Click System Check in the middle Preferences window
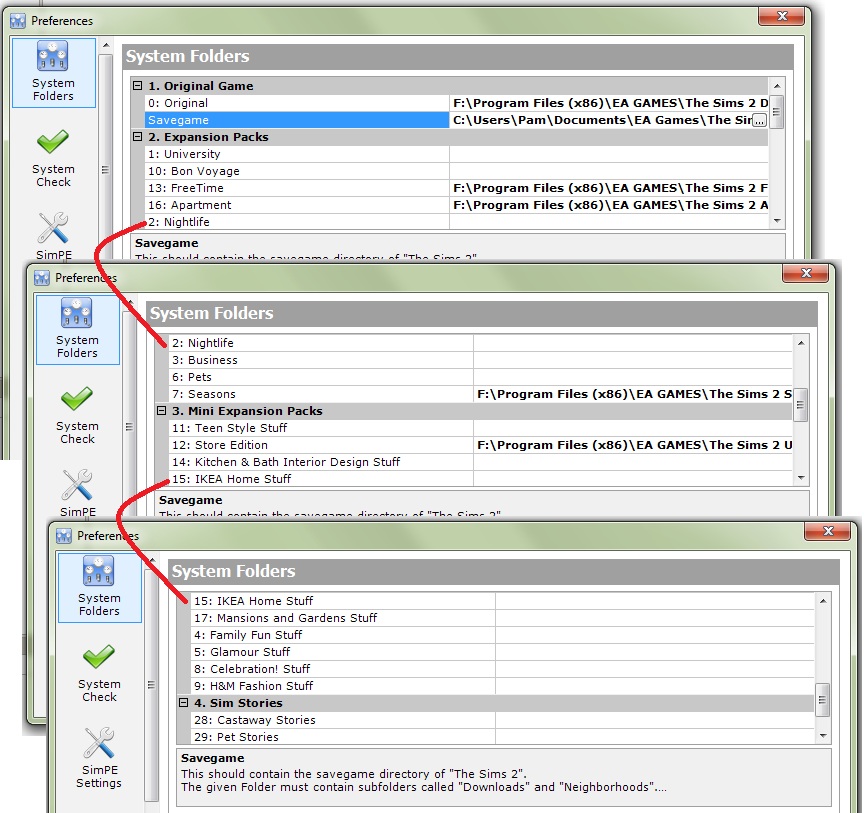Viewport: 865px width, 813px height. 77,414
